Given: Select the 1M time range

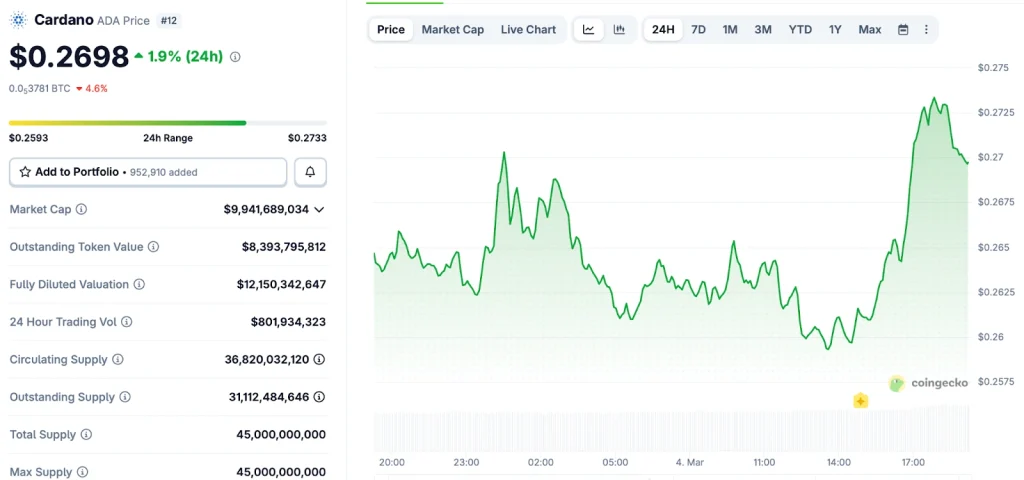Looking at the screenshot, I should coord(730,30).
